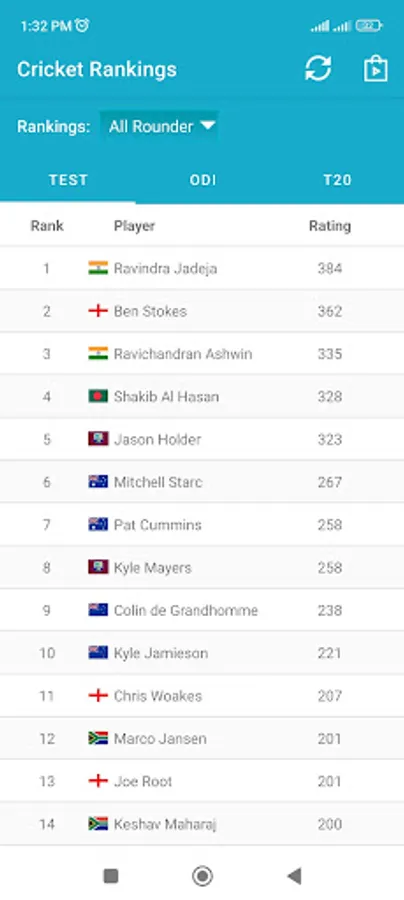Viewport: 404px width, 900px height.
Task: Tap India flag beside Ravindra Jadeja
Action: pos(98,268)
